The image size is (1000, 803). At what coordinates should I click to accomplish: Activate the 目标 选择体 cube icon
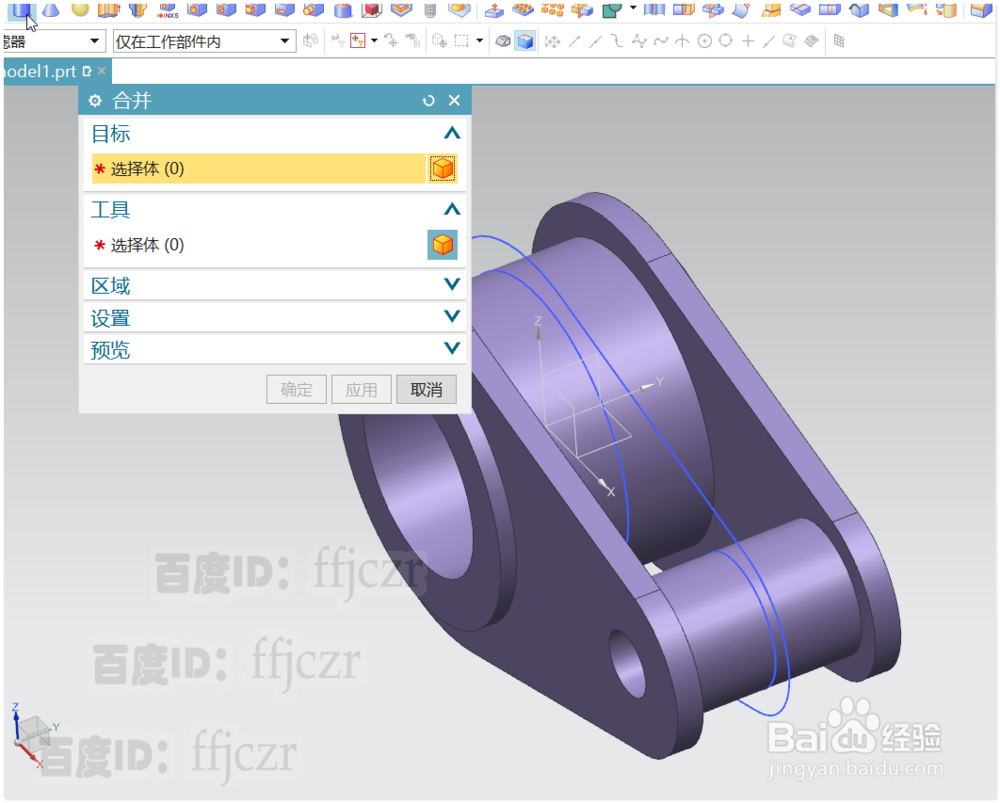[x=443, y=168]
